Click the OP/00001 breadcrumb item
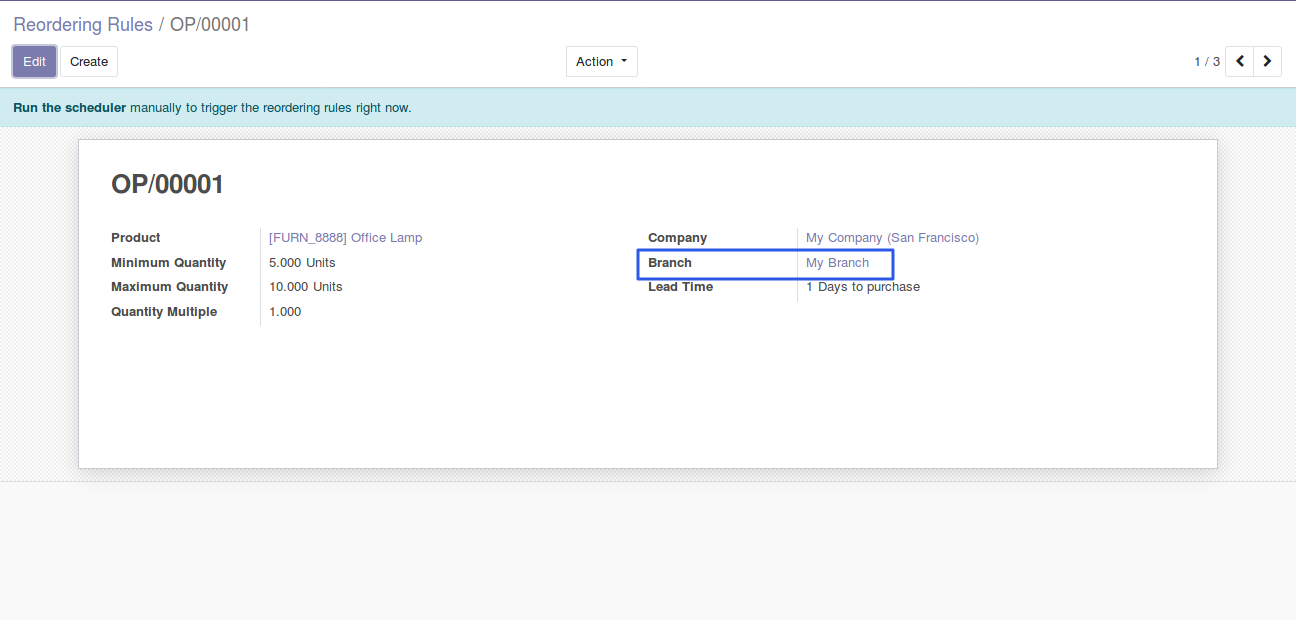 210,24
